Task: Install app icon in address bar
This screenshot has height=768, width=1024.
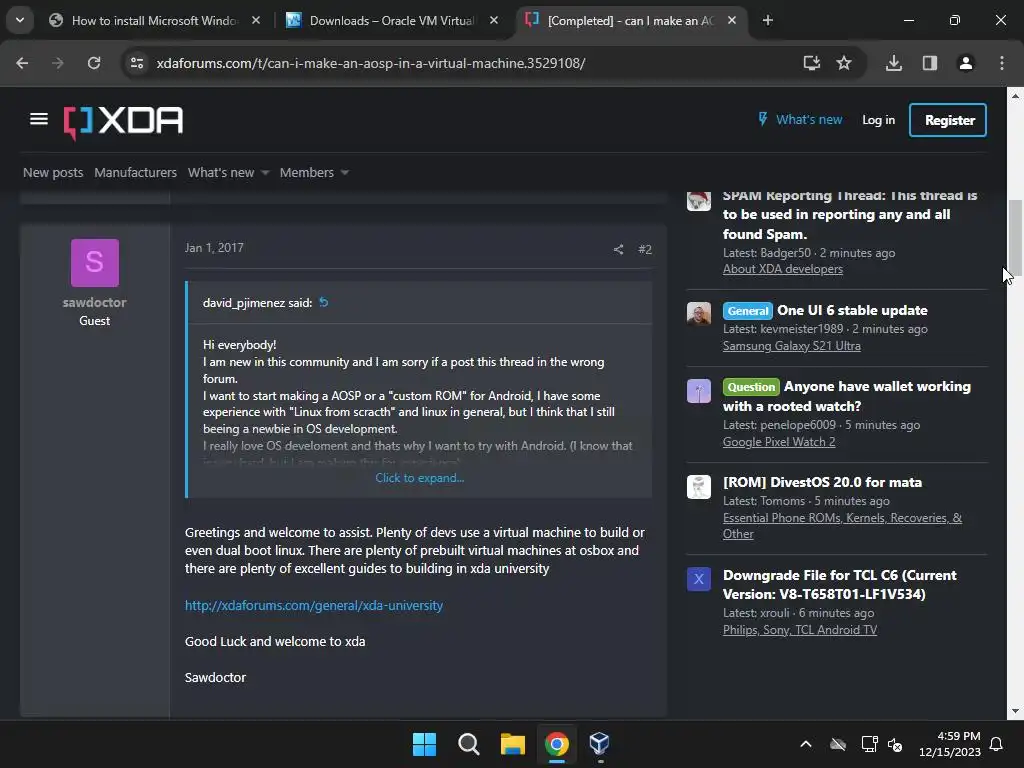Action: (x=812, y=63)
